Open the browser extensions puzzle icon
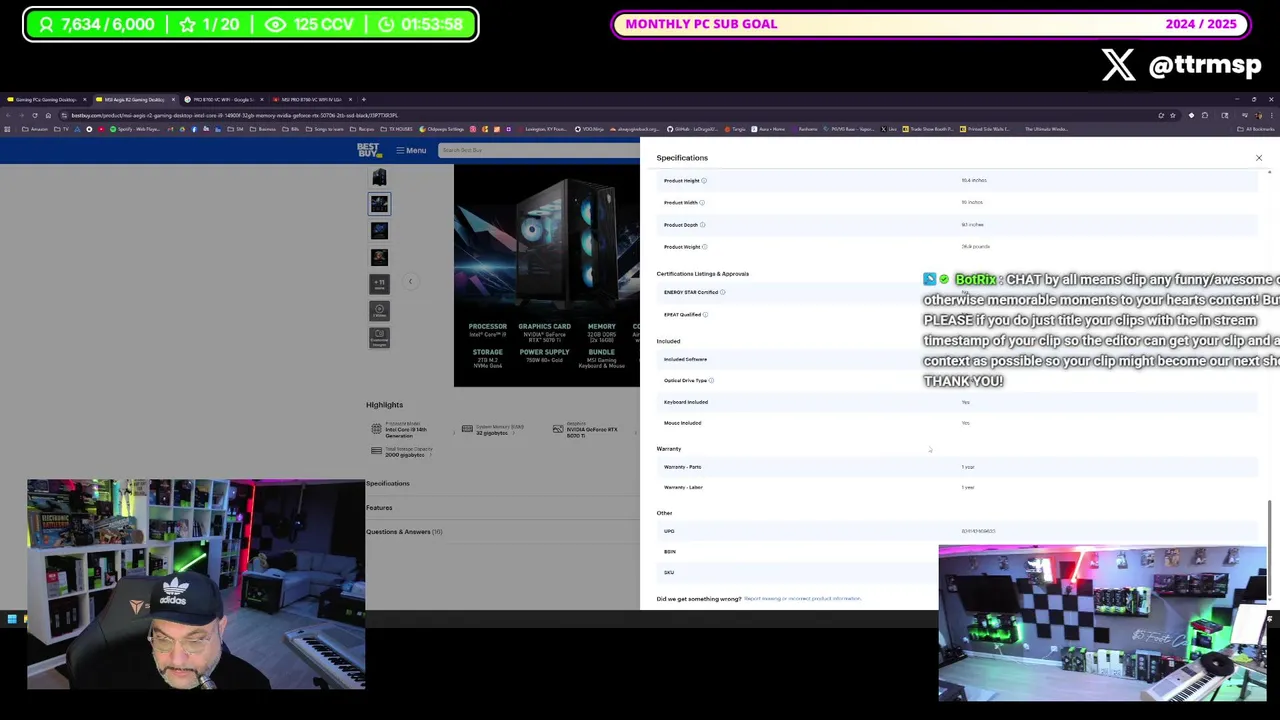The width and height of the screenshot is (1280, 720). [x=1205, y=115]
